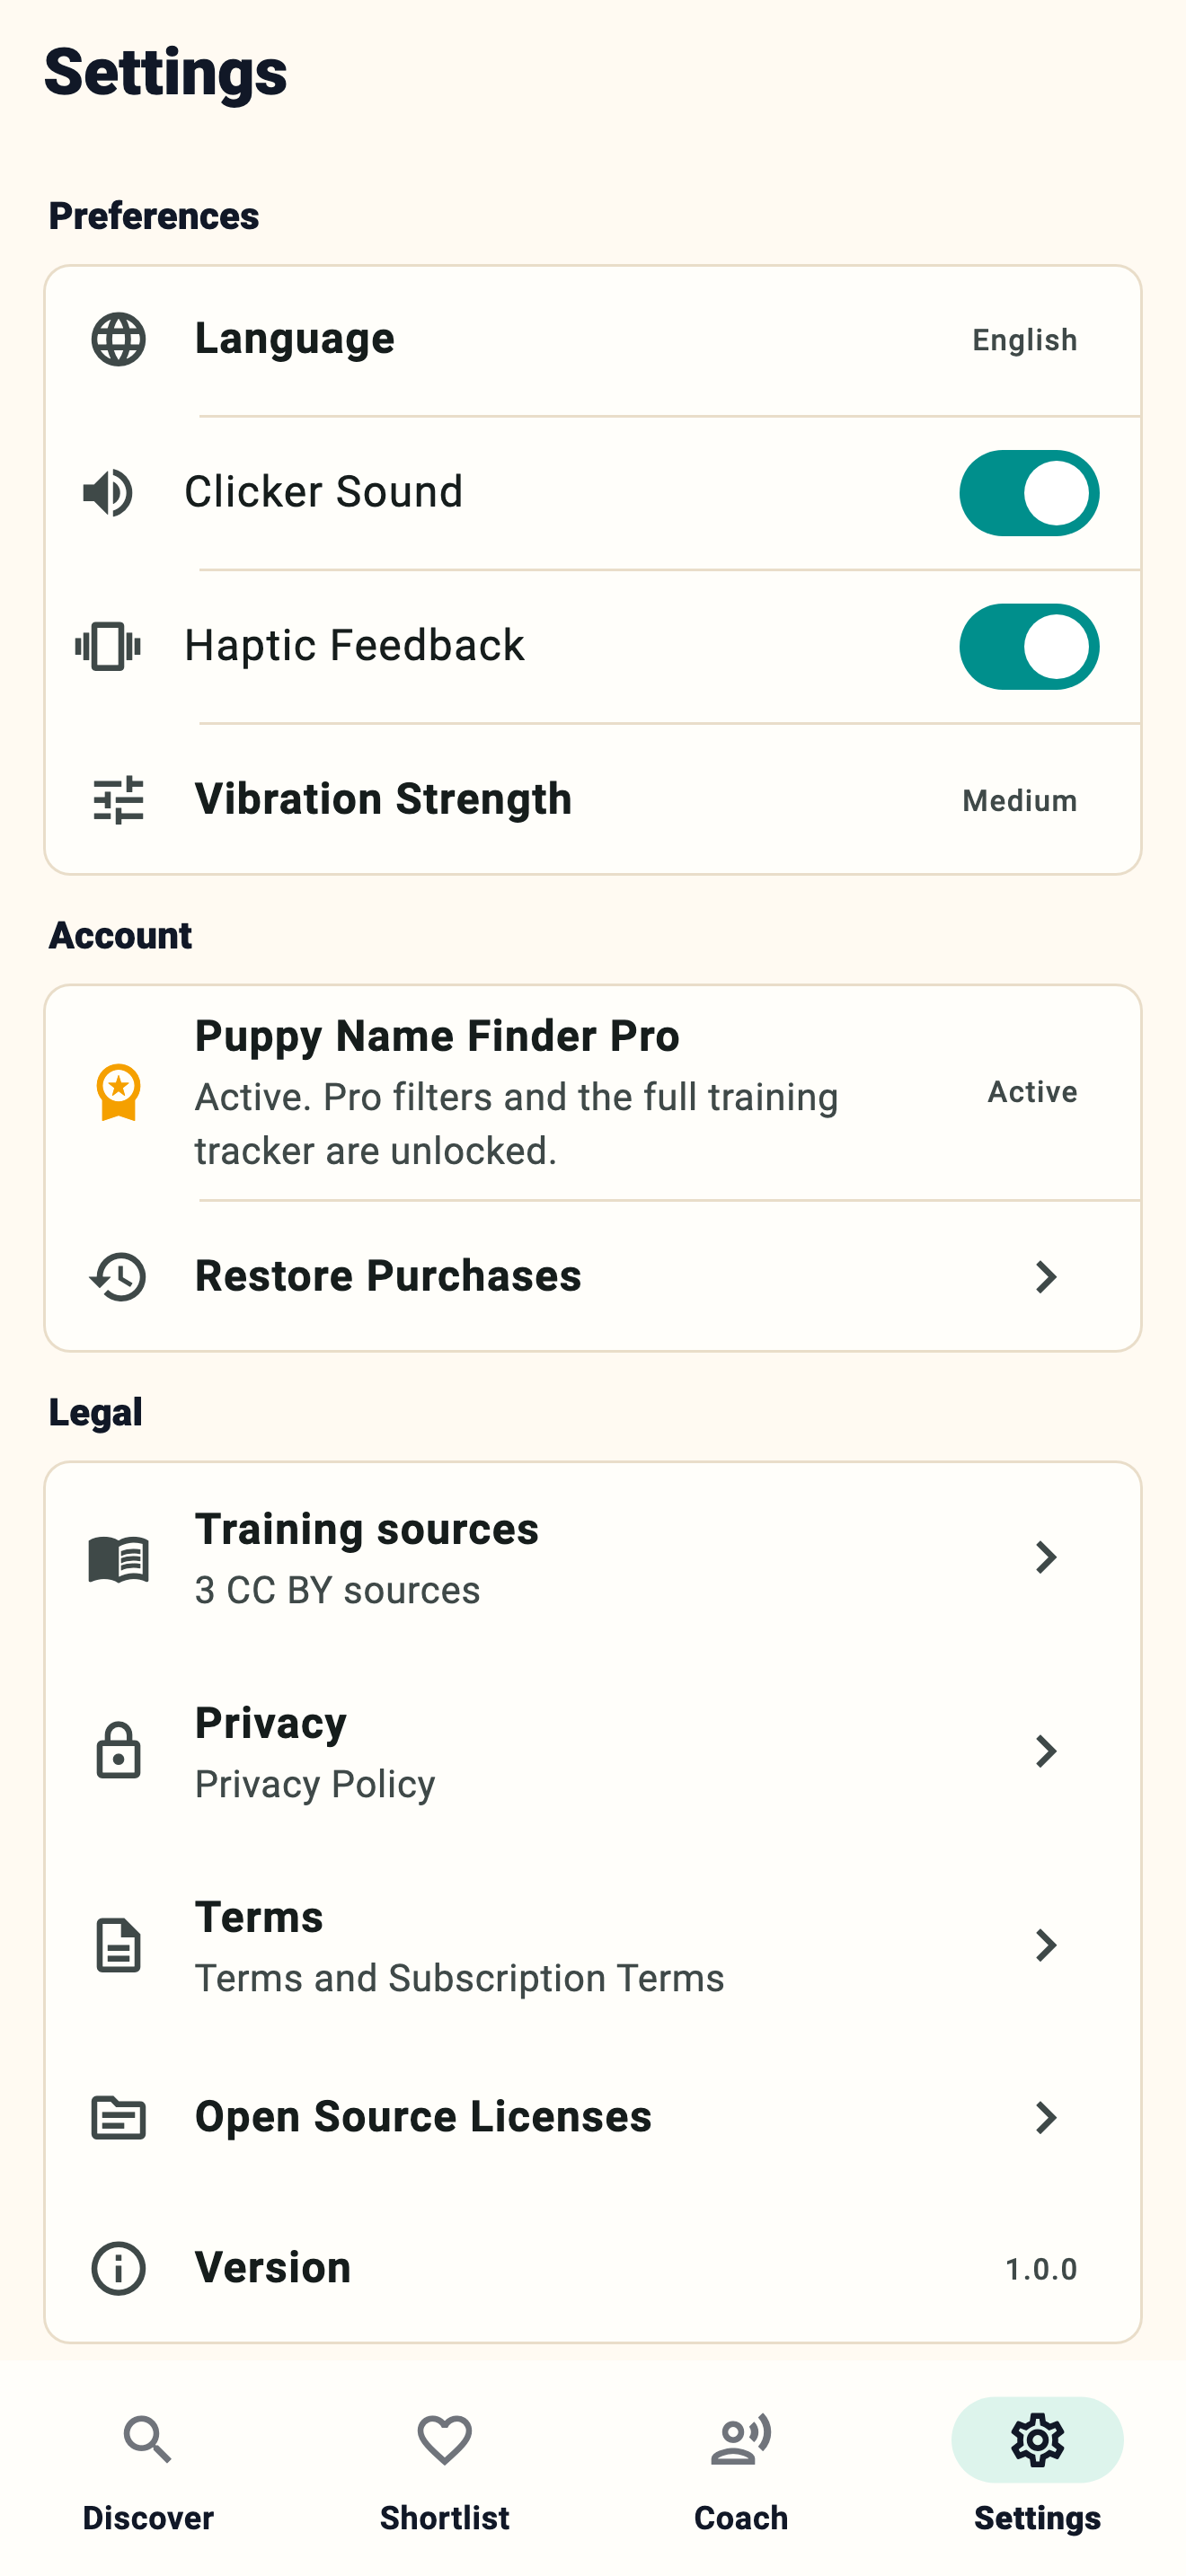The height and width of the screenshot is (2576, 1186).
Task: Tap the Version info circle icon
Action: (x=118, y=2268)
